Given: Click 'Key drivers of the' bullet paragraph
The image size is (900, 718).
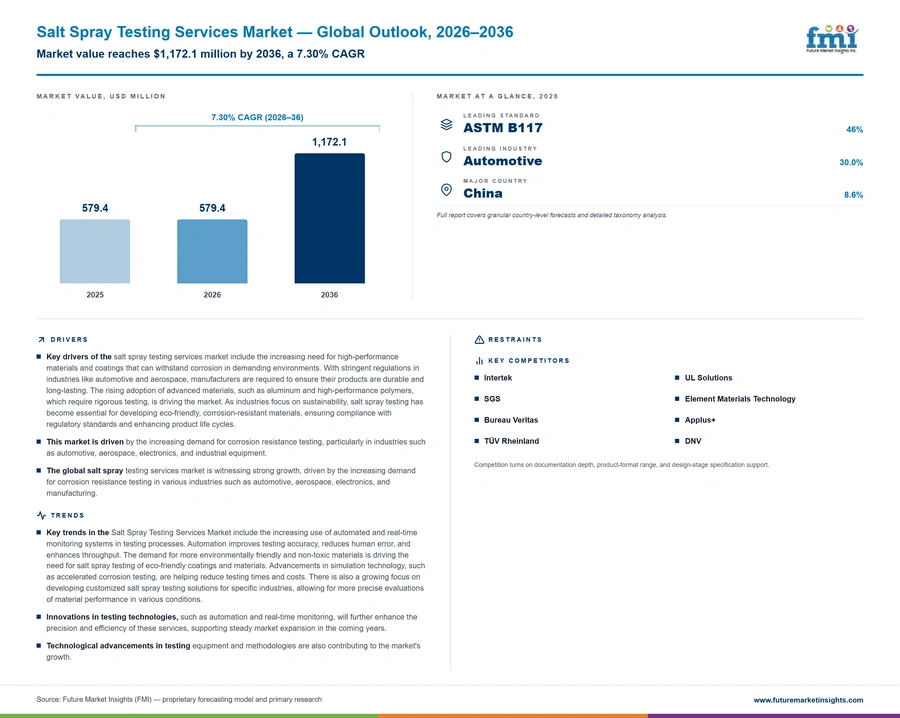Looking at the screenshot, I should tap(235, 390).
